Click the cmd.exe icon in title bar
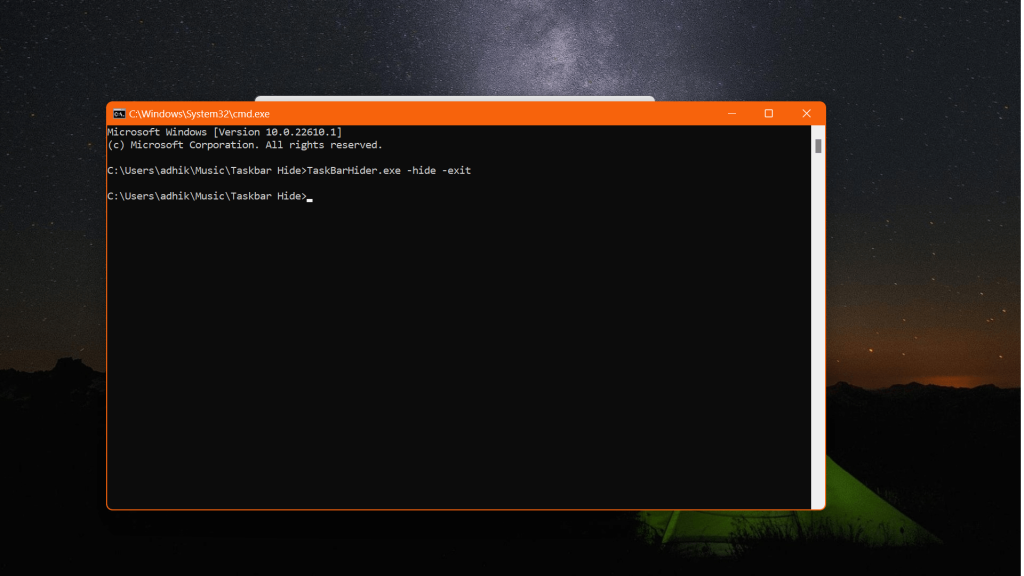Viewport: 1024px width, 576px height. click(119, 114)
